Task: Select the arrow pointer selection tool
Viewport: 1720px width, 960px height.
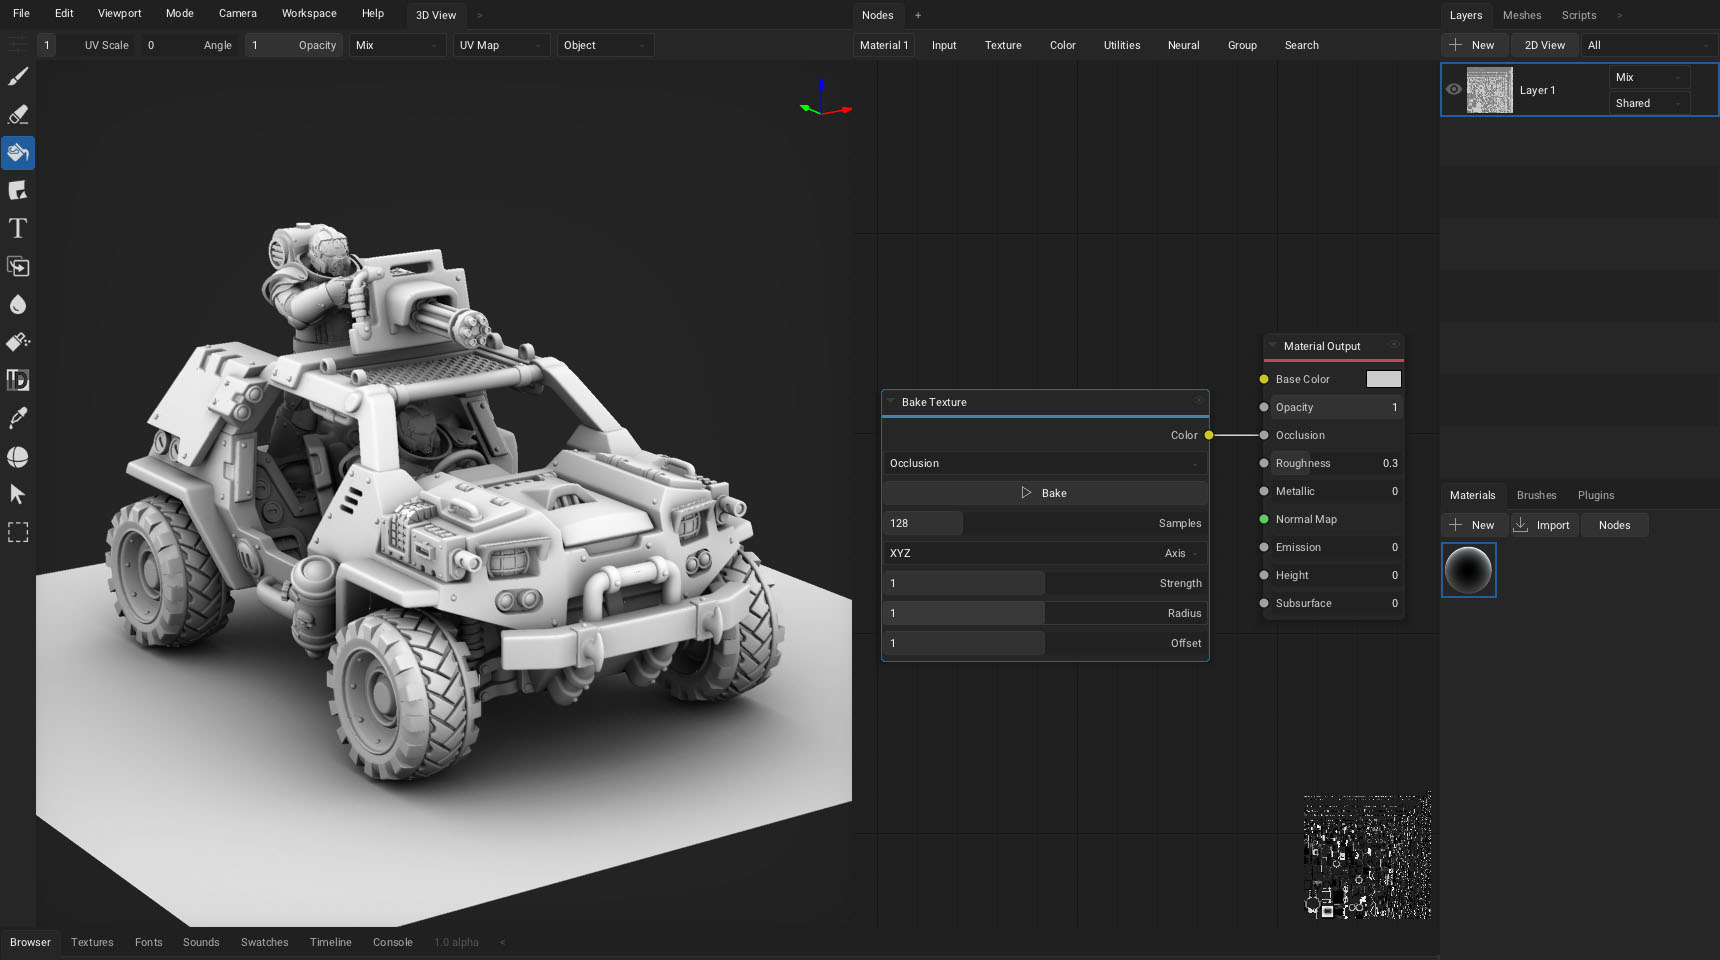Action: [x=18, y=495]
